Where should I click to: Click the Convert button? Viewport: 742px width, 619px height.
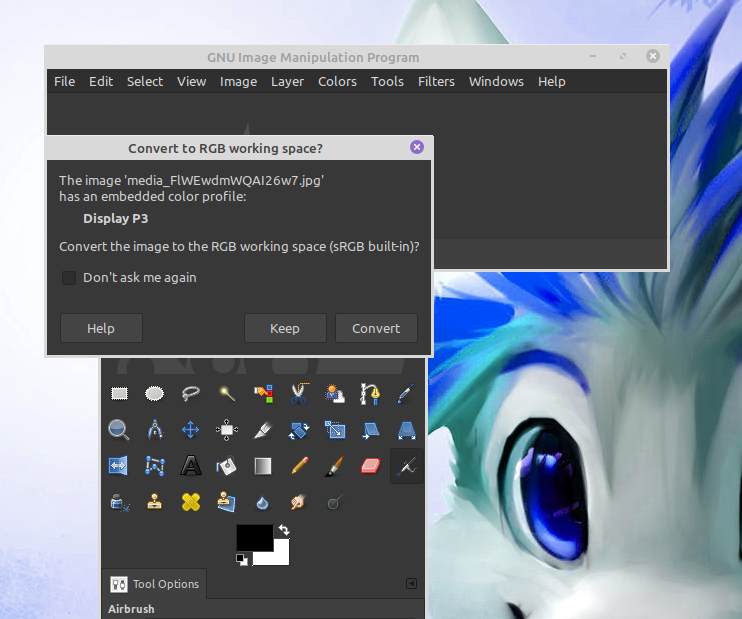pos(376,328)
